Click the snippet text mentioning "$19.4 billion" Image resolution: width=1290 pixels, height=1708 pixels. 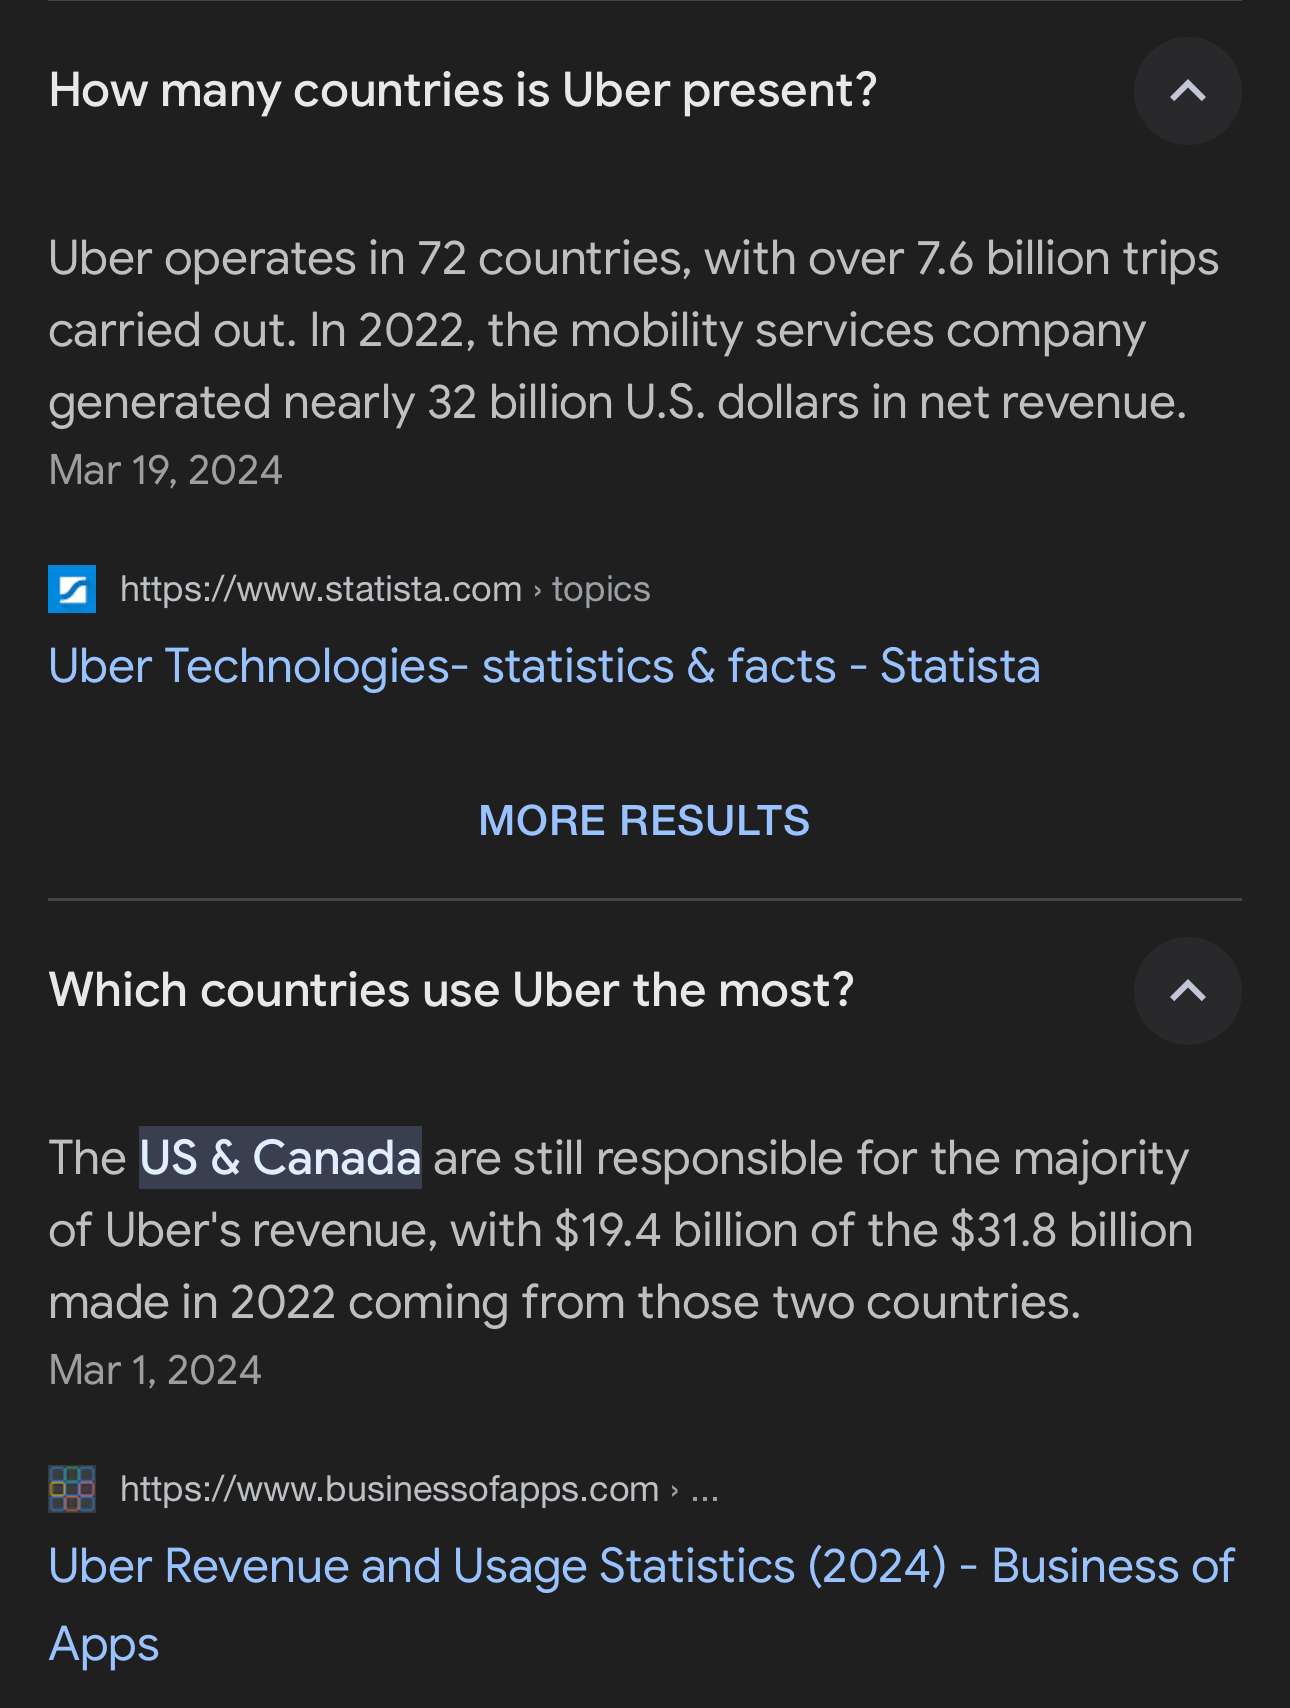click(607, 1231)
